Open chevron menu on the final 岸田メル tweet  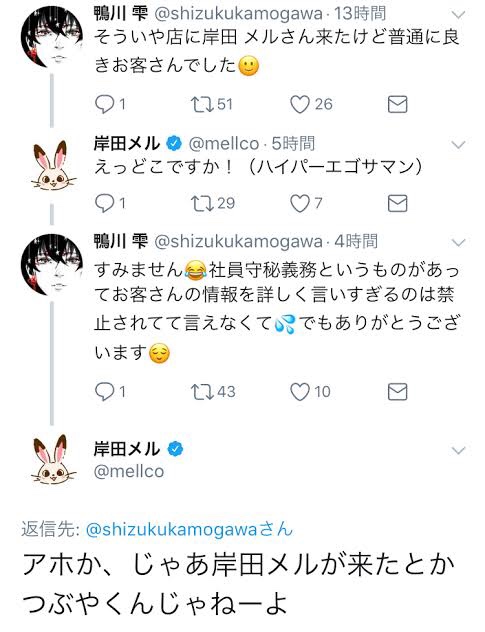click(459, 450)
